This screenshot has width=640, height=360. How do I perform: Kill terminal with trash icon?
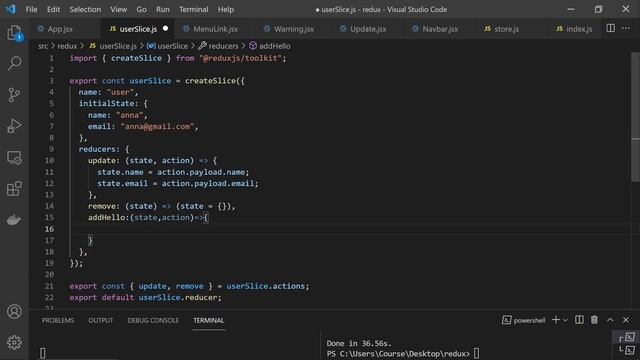pos(594,320)
